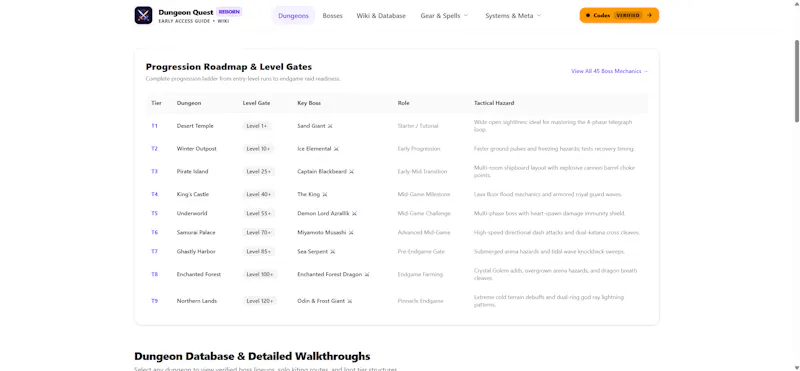This screenshot has height=371, width=800.
Task: Click swords icon next to Sea Serpent
Action: (x=333, y=252)
